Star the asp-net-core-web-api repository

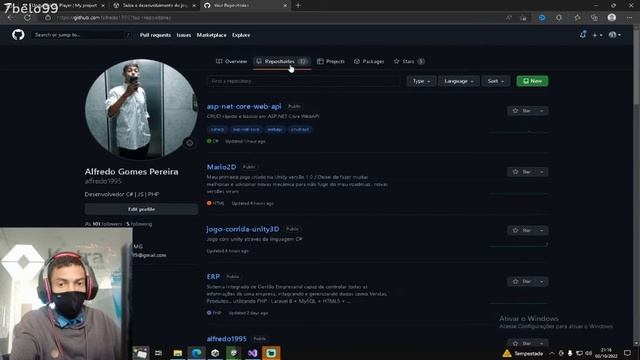tap(522, 111)
